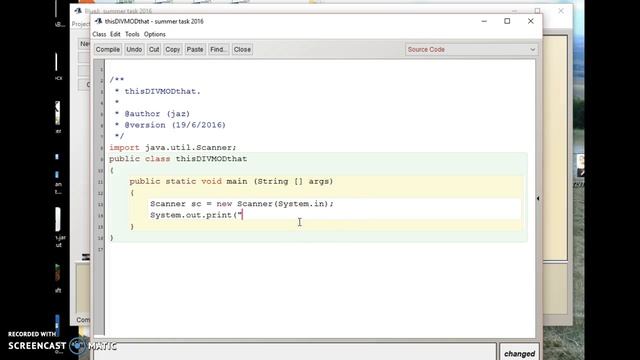Undo the last edit with Undo button

tap(134, 49)
